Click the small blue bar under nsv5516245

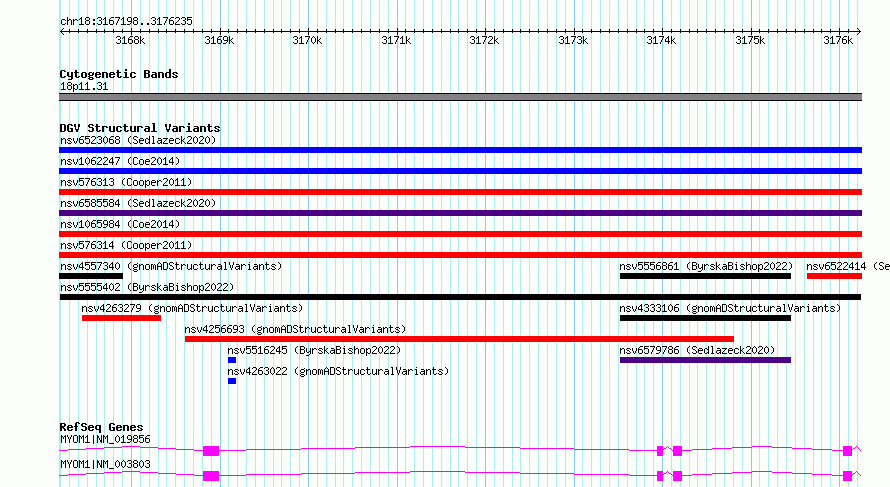pyautogui.click(x=232, y=360)
